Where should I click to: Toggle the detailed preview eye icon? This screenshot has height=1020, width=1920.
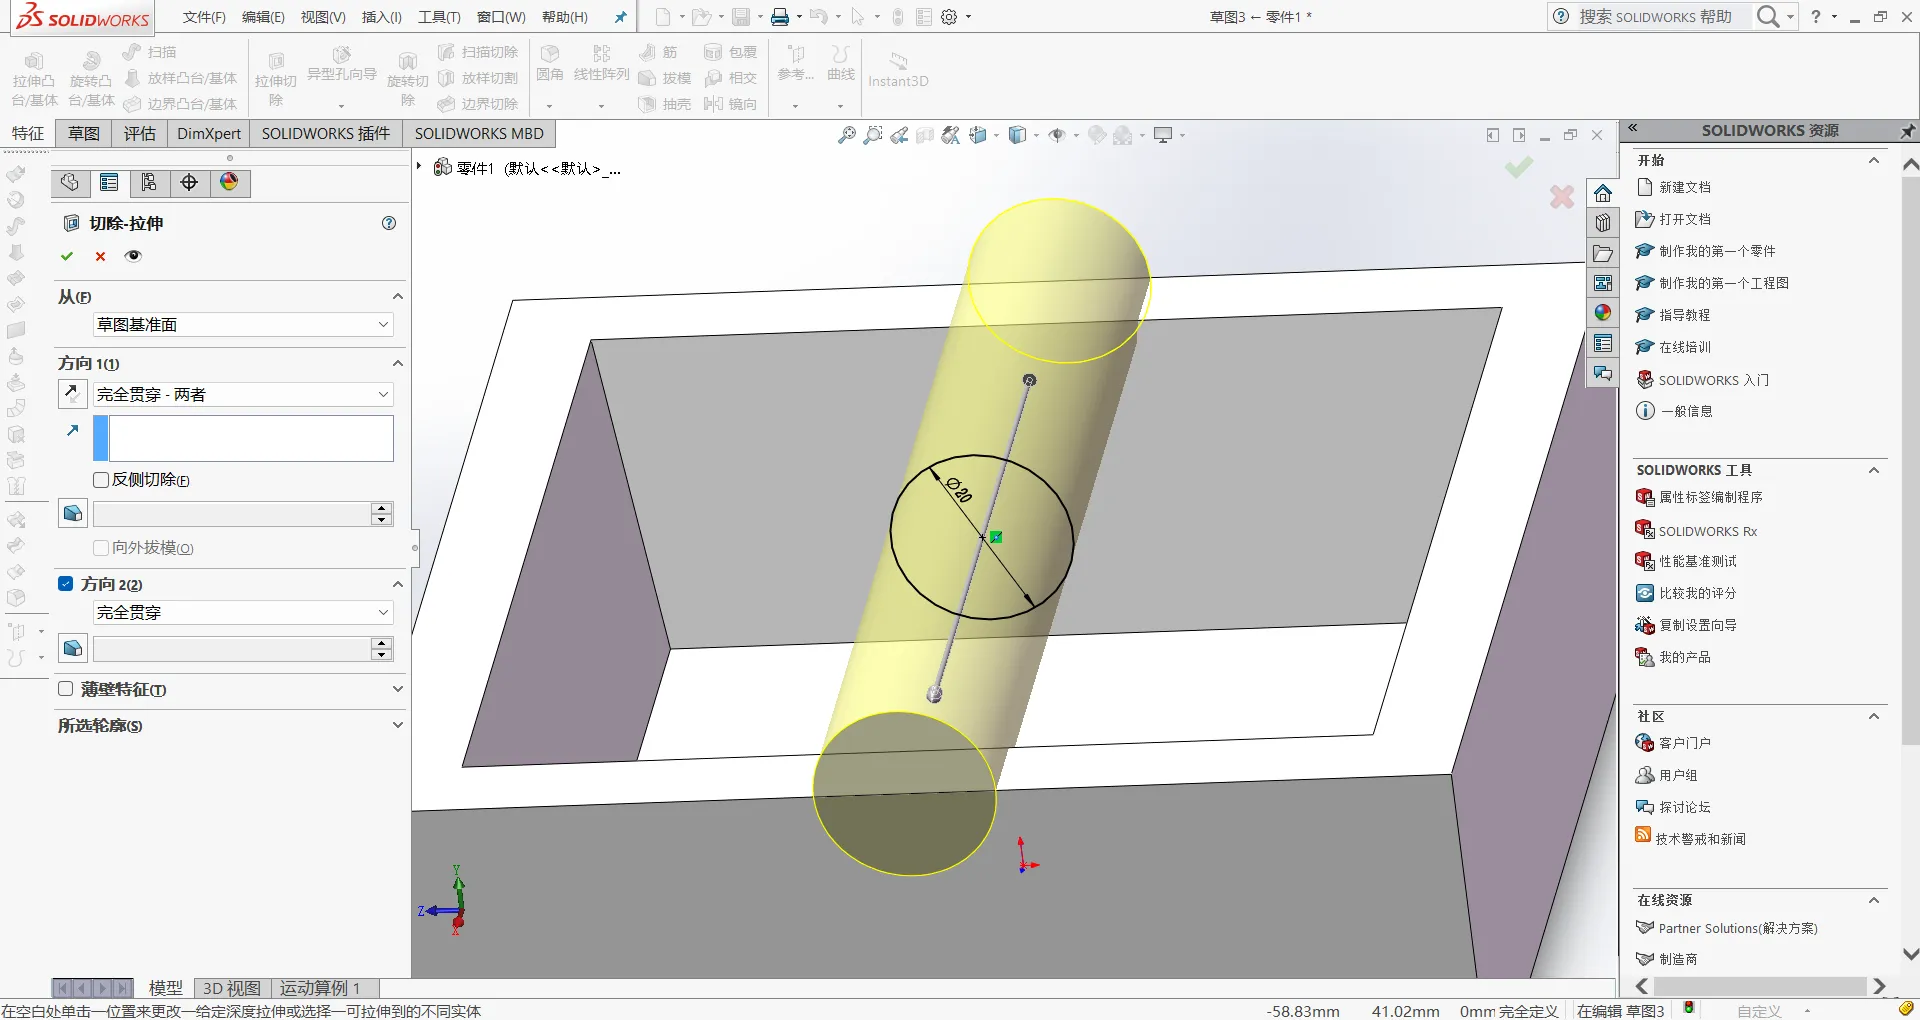(133, 256)
